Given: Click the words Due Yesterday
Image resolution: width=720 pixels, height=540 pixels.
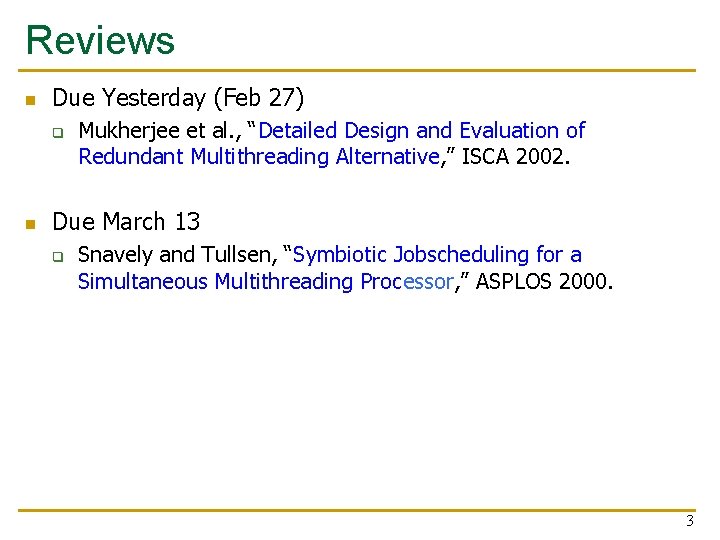Looking at the screenshot, I should pyautogui.click(x=129, y=98).
